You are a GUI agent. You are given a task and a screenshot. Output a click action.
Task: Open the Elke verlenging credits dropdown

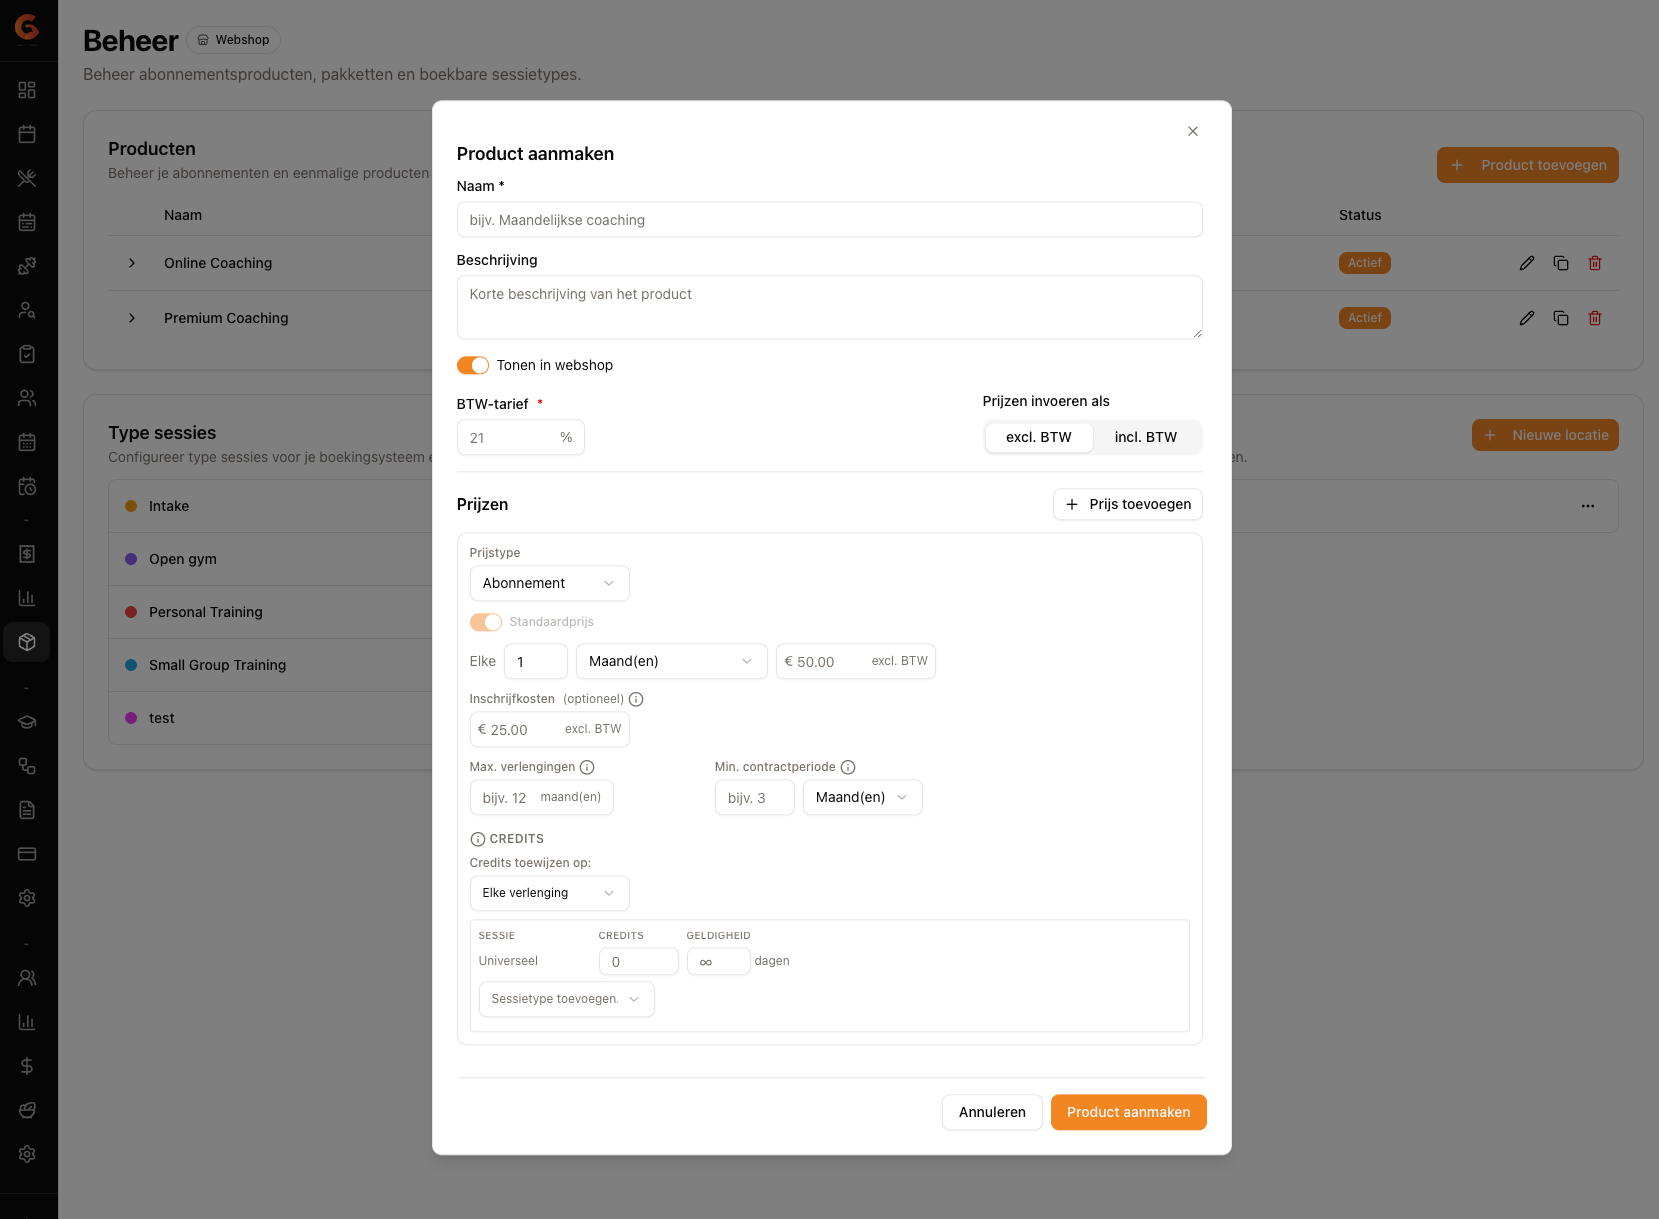tap(550, 893)
